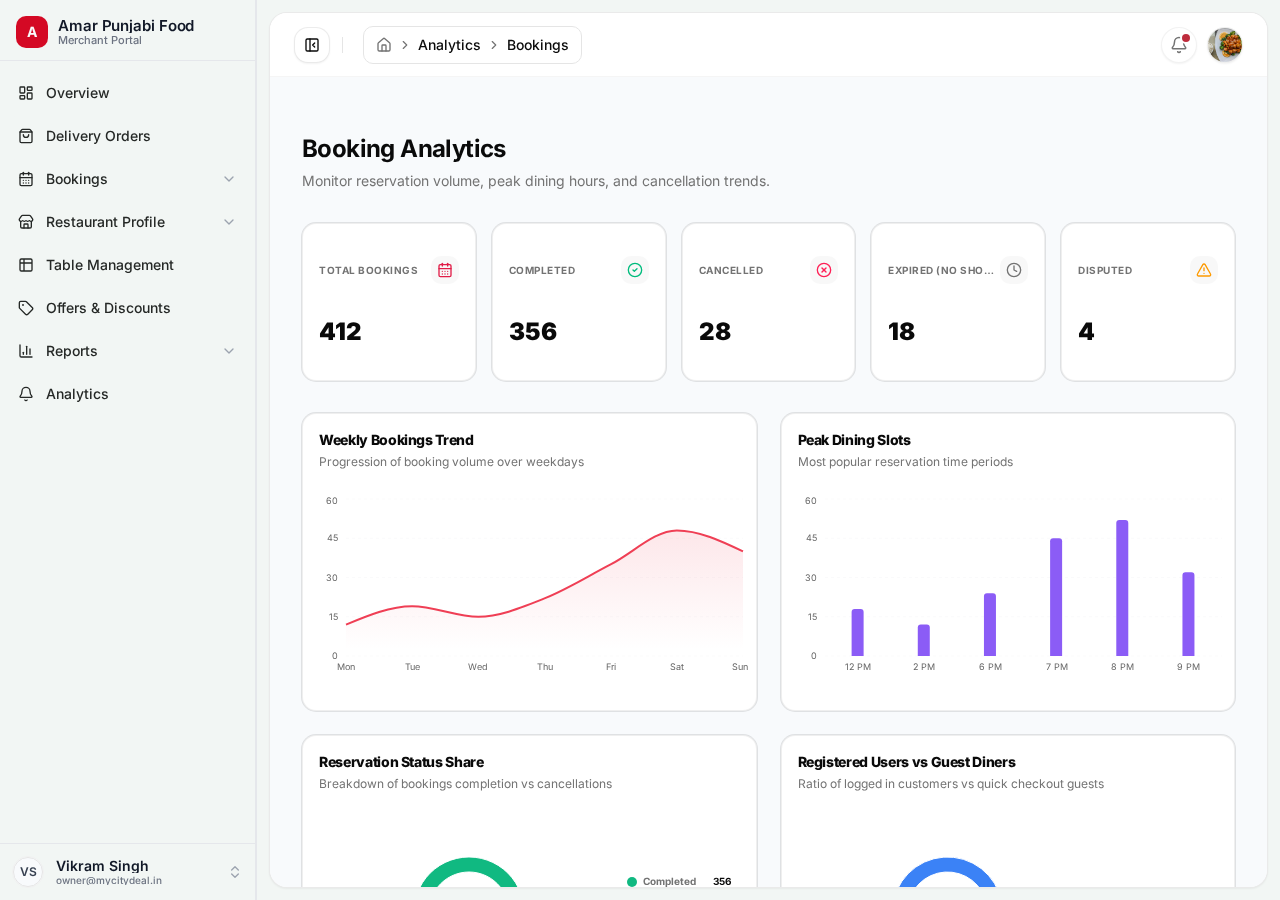Open Delivery Orders in the sidebar

click(x=128, y=136)
